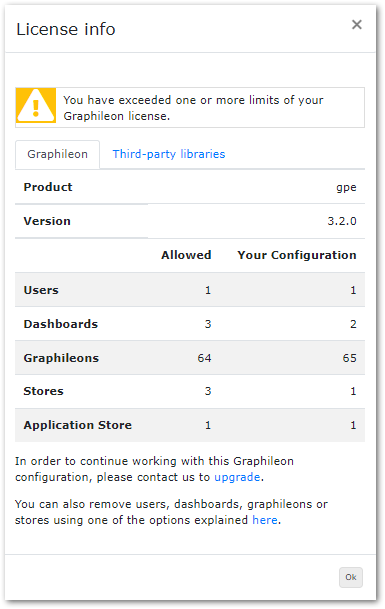Click the Graphileons configuration value 65
385x609 pixels.
(x=349, y=358)
